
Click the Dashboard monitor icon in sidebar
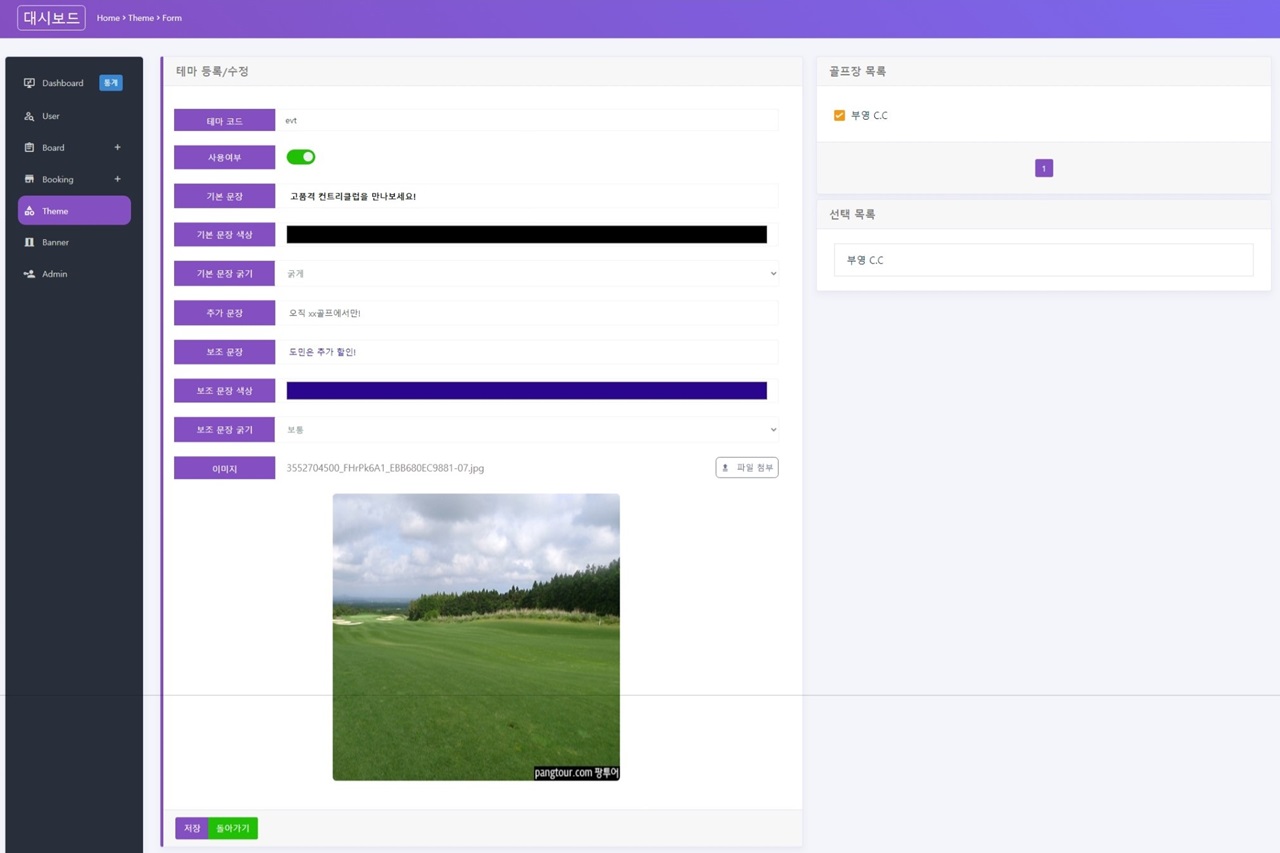29,83
